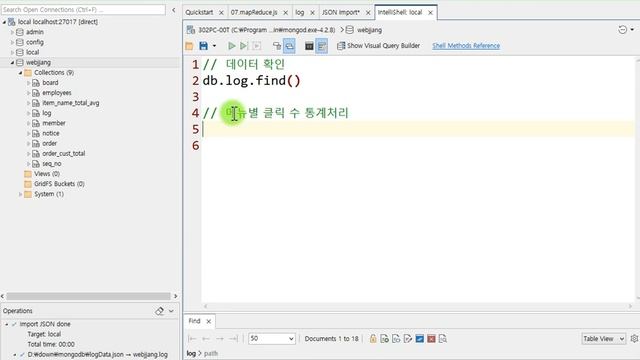Go to first page of results
Screen dimensions: 640x360
[192, 339]
